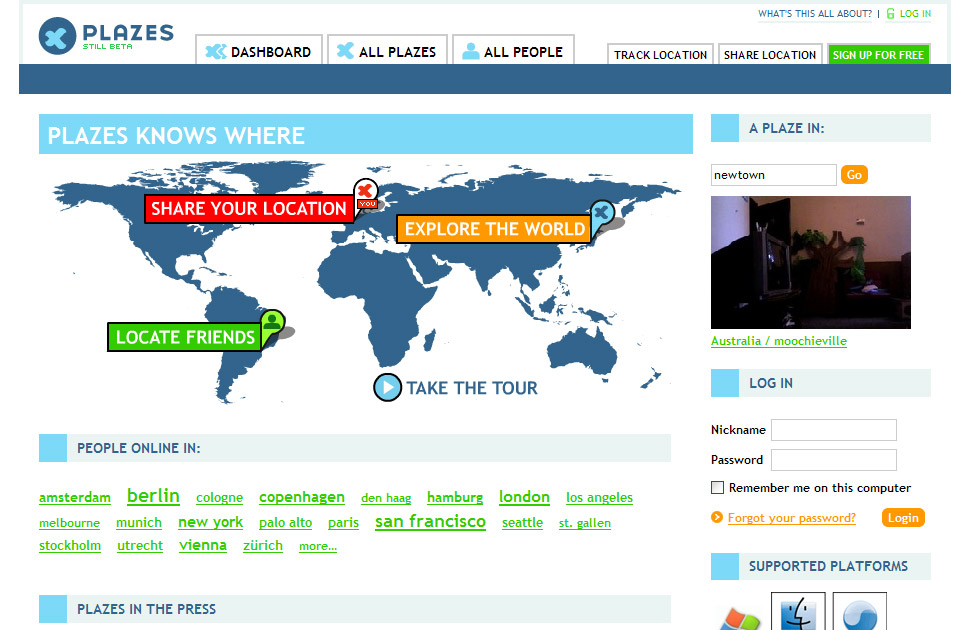
Task: Click the red 'You' map pin marker
Action: pyautogui.click(x=366, y=195)
